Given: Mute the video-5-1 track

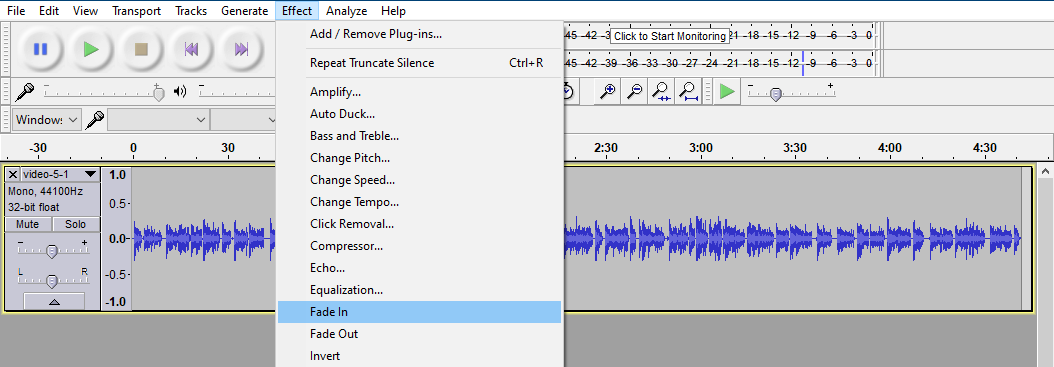Looking at the screenshot, I should [28, 225].
